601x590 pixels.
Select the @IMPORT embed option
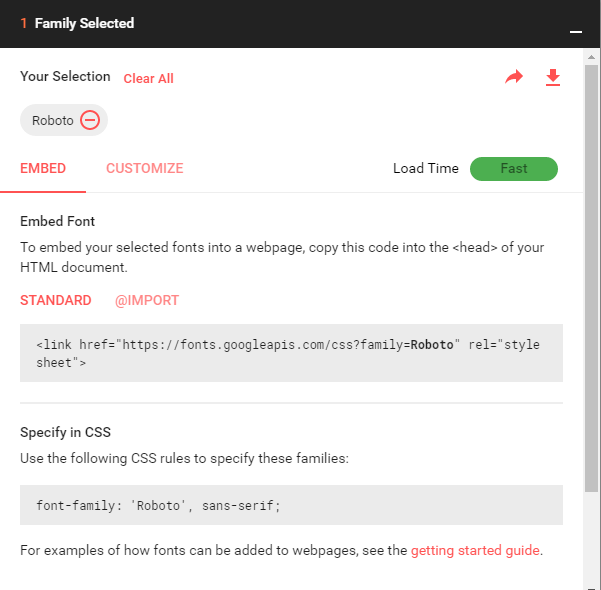tap(147, 300)
